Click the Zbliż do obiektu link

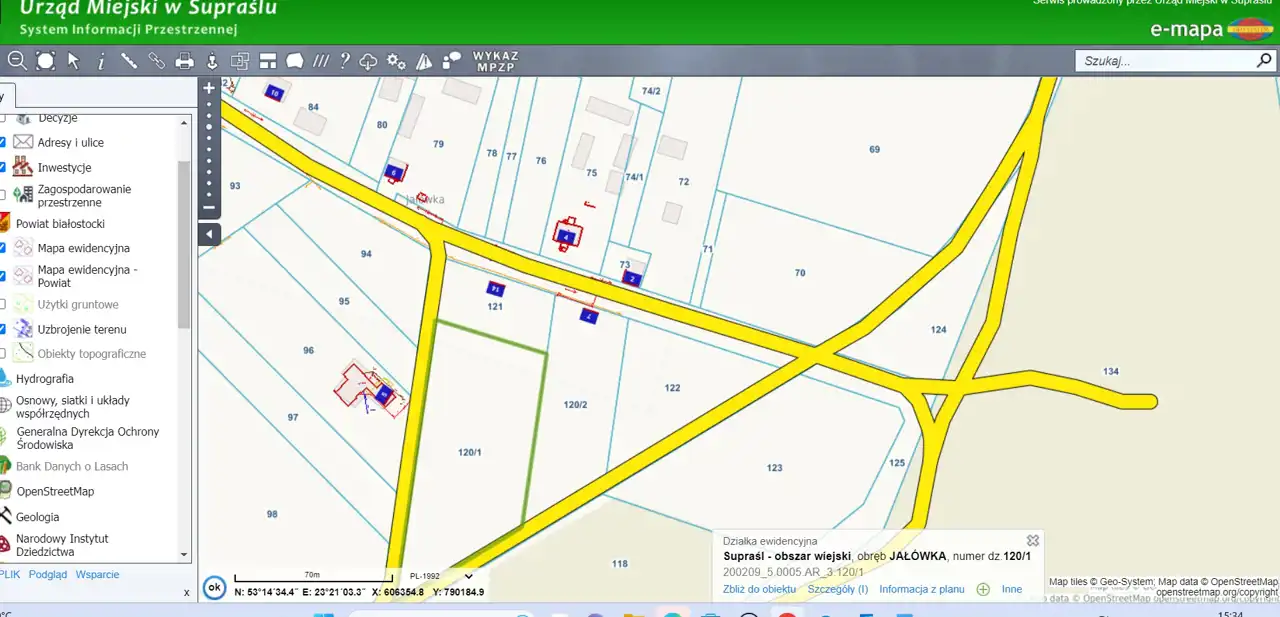point(759,589)
